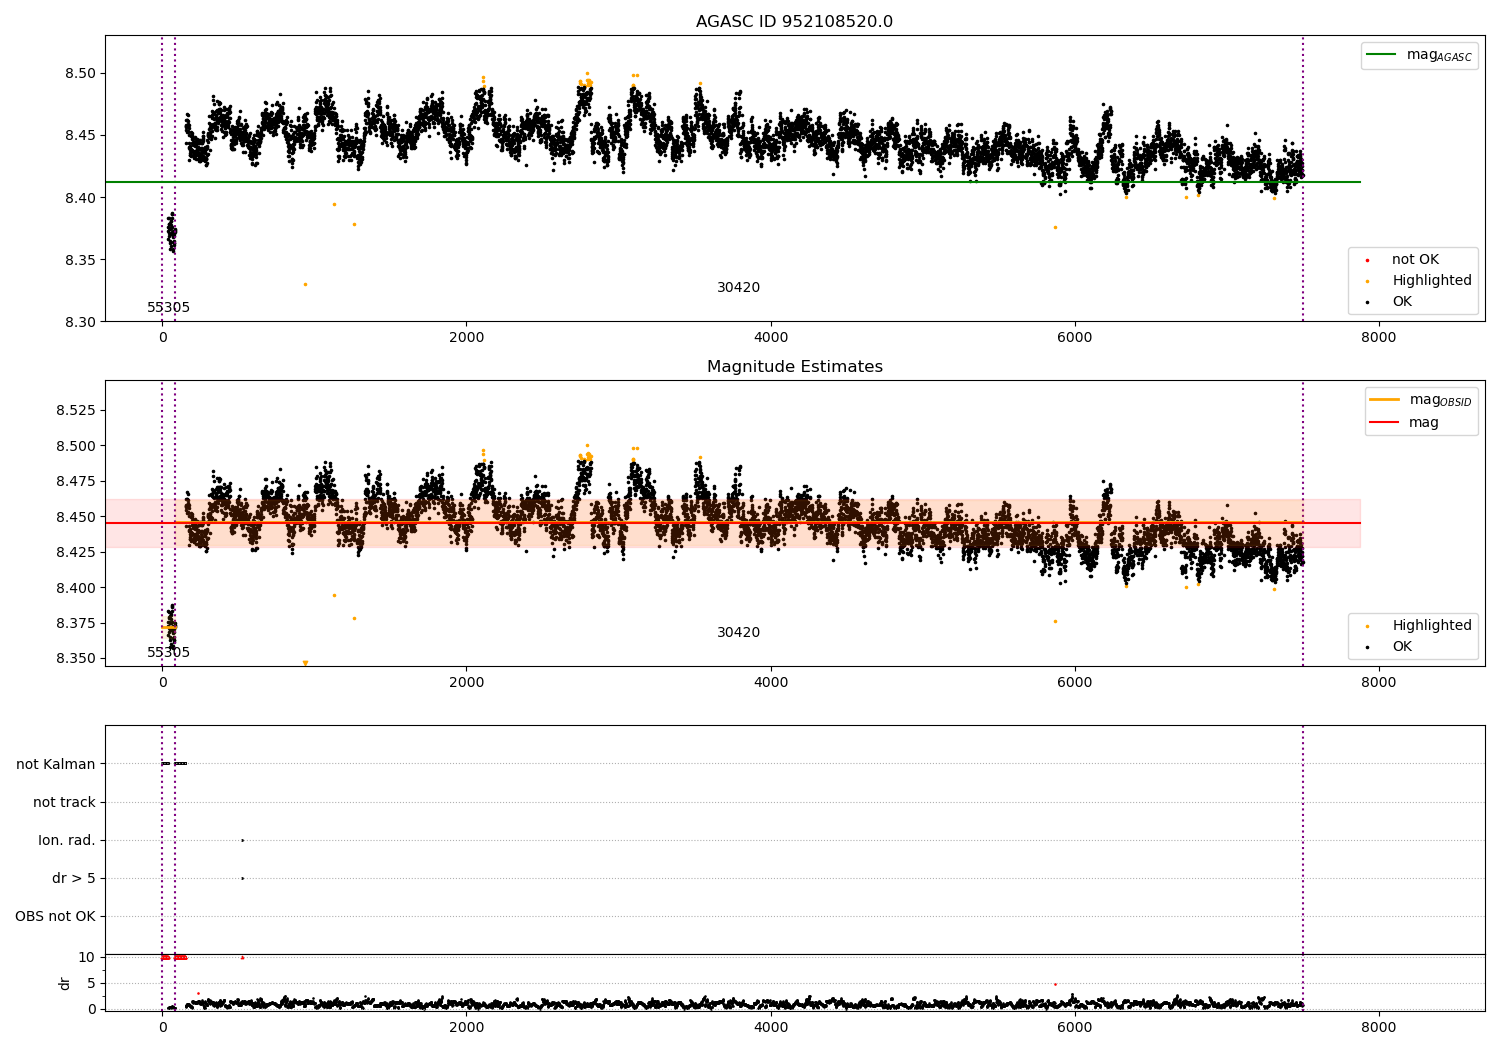Click the '30420' annotation in the top plot
Image resolution: width=1500 pixels, height=1050 pixels.
[738, 288]
